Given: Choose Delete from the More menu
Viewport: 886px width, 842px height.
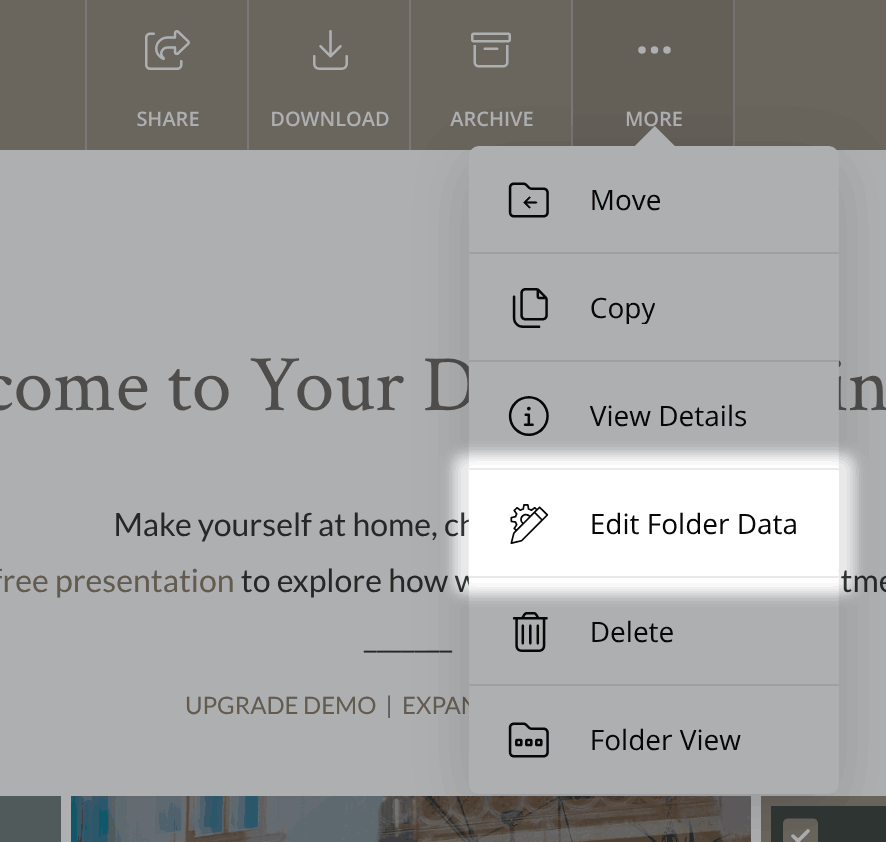Looking at the screenshot, I should (x=654, y=632).
